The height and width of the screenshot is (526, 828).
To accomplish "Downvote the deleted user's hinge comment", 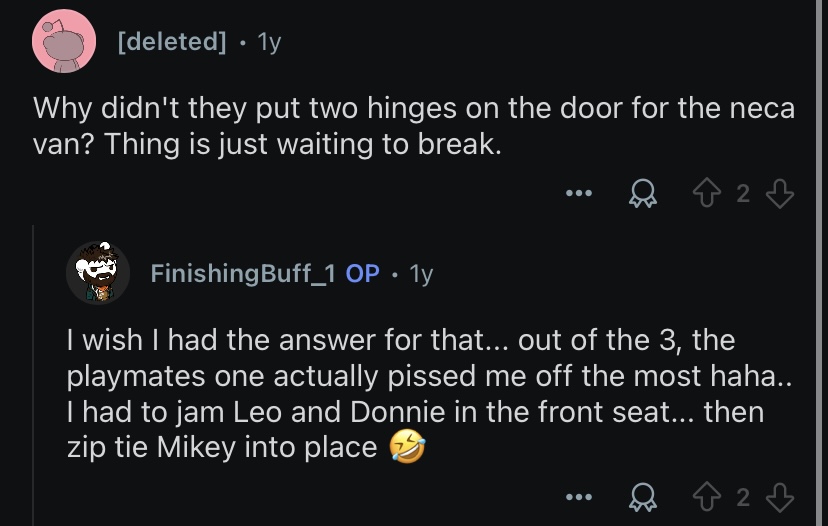I will pyautogui.click(x=780, y=193).
